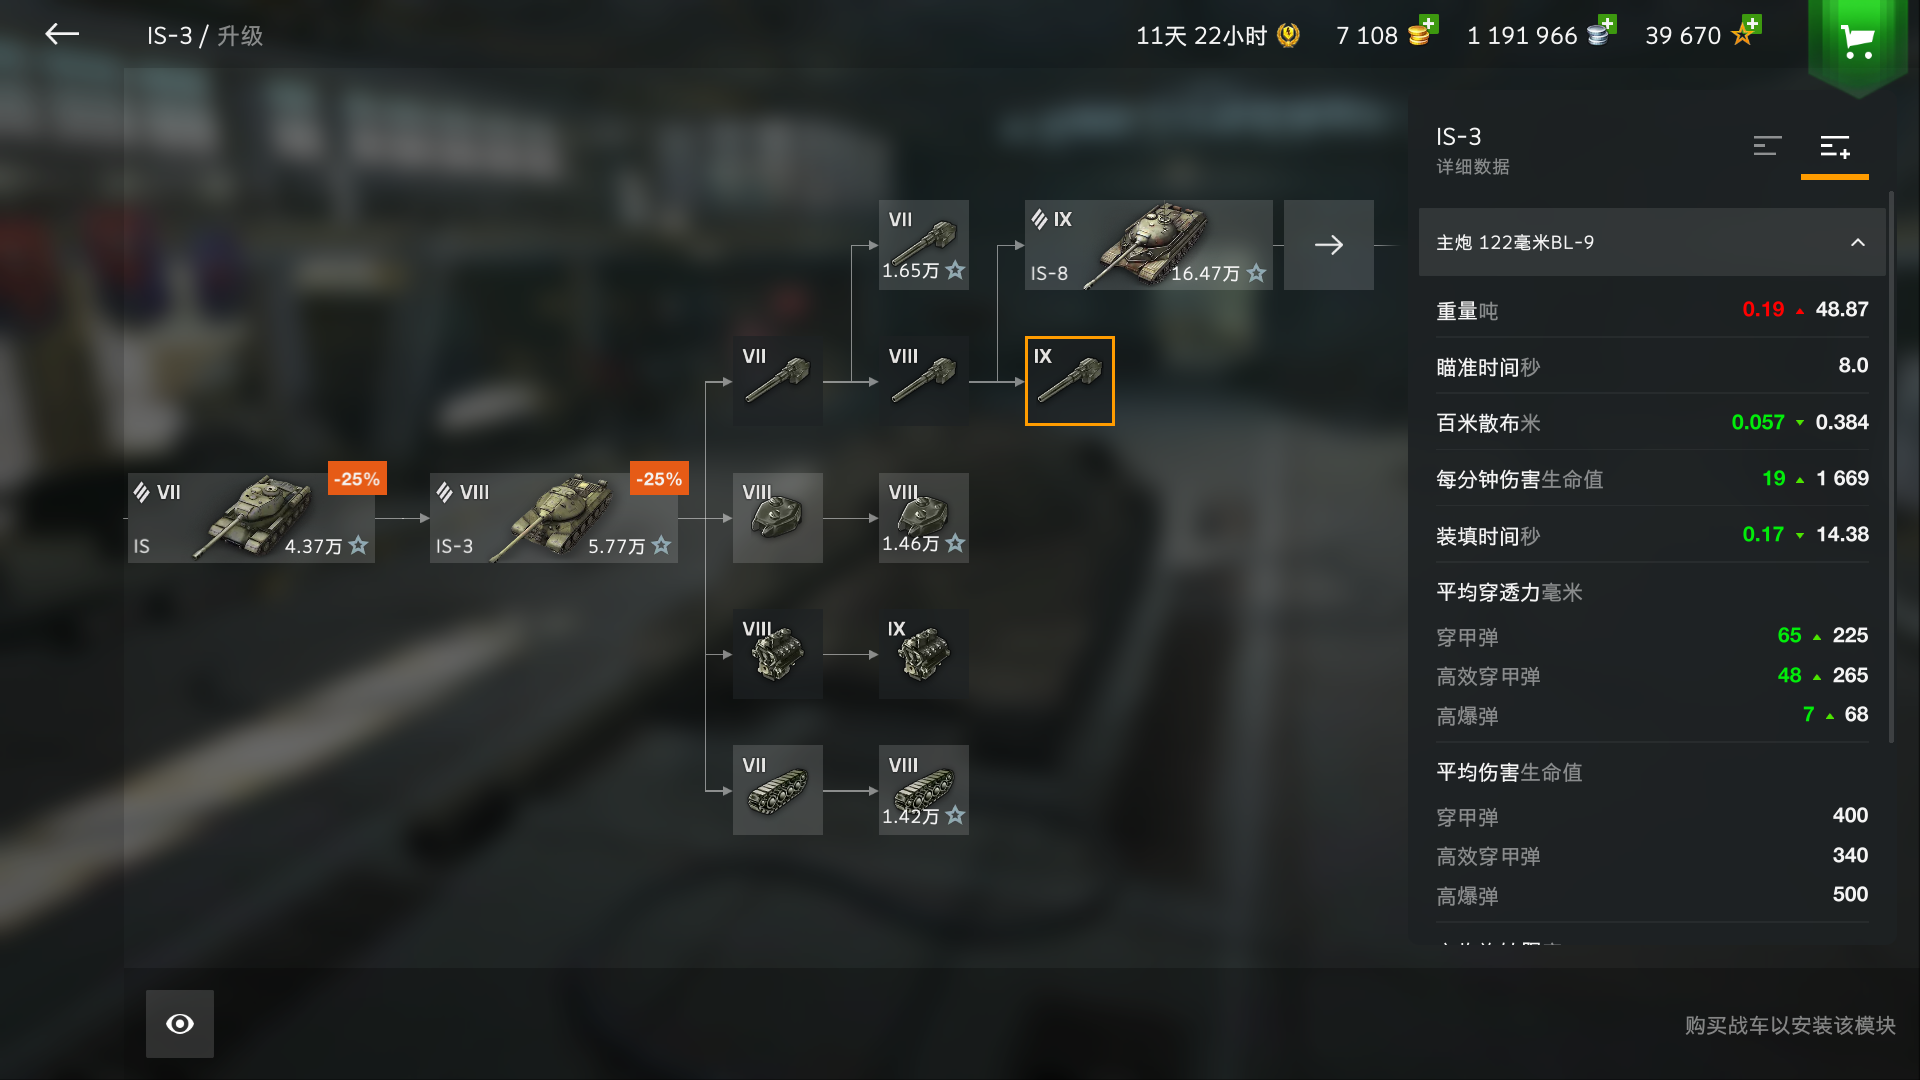Open the IS tier VII tank tile
This screenshot has height=1080, width=1920.
(x=251, y=518)
